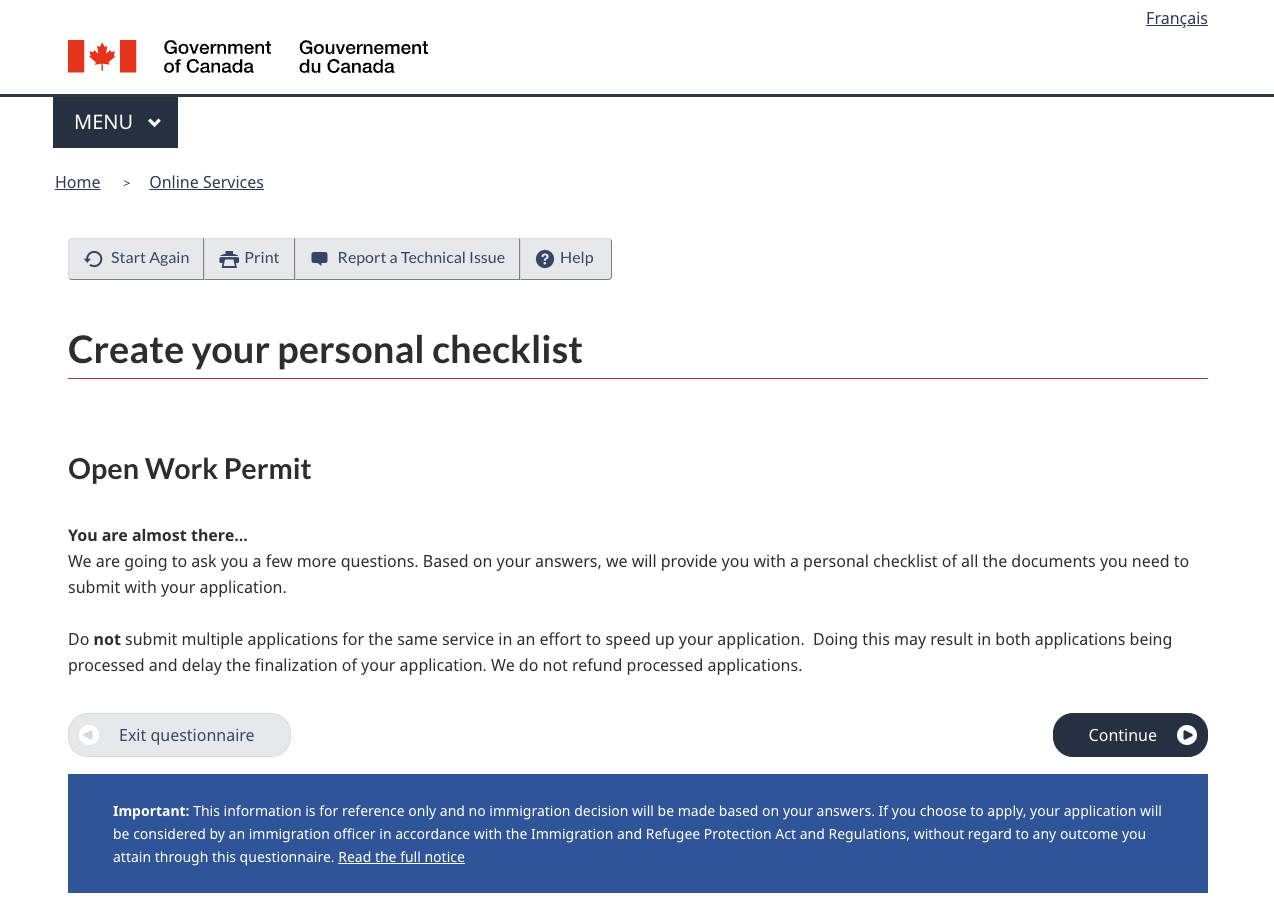The width and height of the screenshot is (1274, 912).
Task: Click the left arrow icon on Exit questionnaire
Action: 89,735
